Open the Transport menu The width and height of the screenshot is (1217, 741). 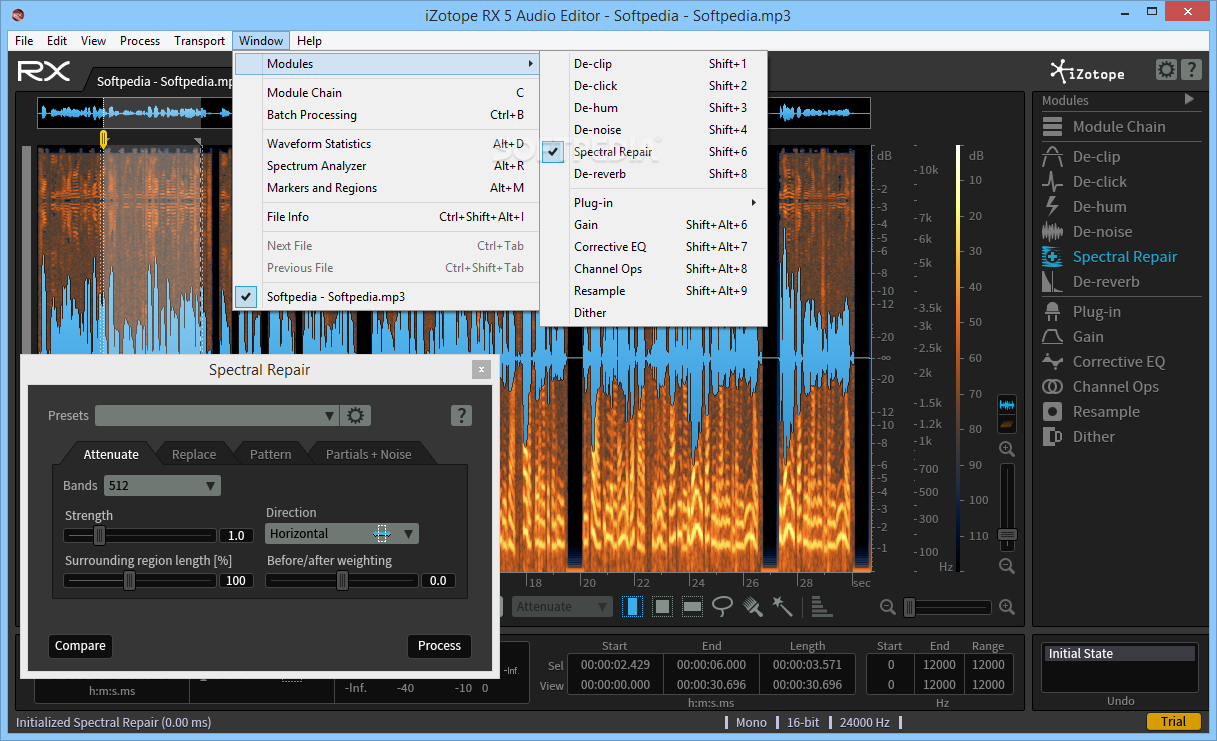point(199,41)
